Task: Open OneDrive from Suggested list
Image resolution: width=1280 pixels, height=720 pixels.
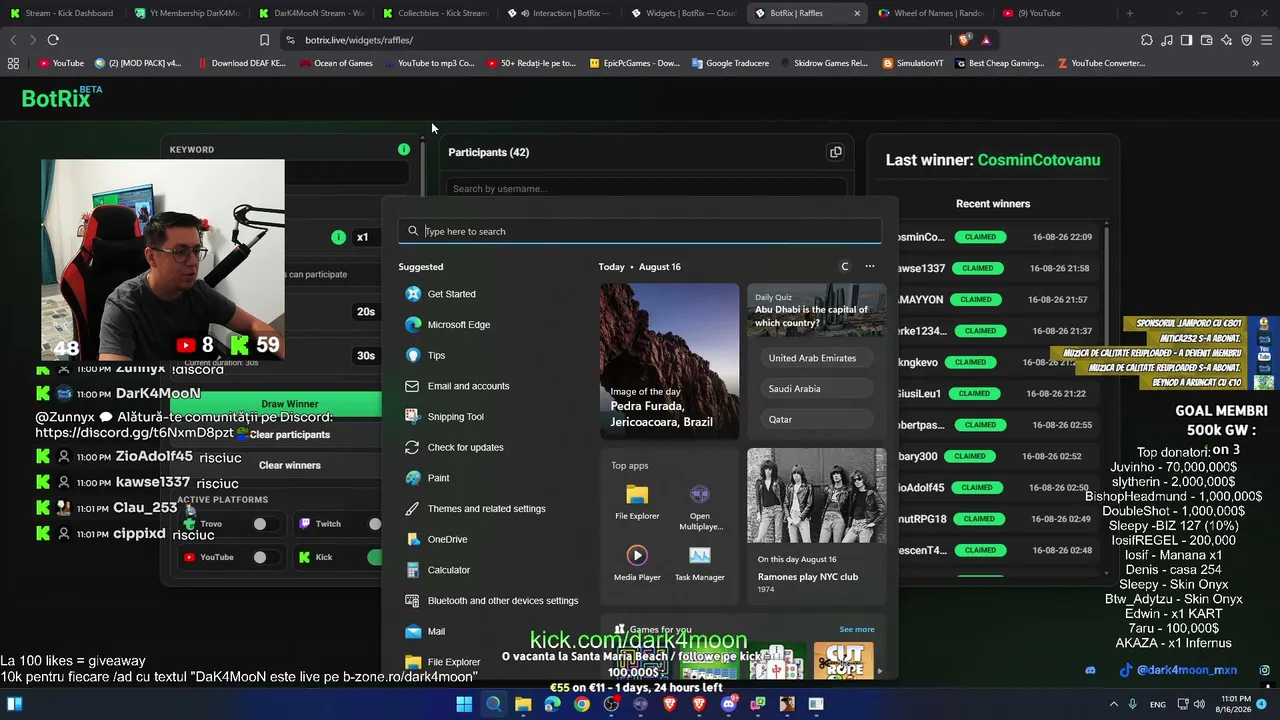Action: pos(436,539)
